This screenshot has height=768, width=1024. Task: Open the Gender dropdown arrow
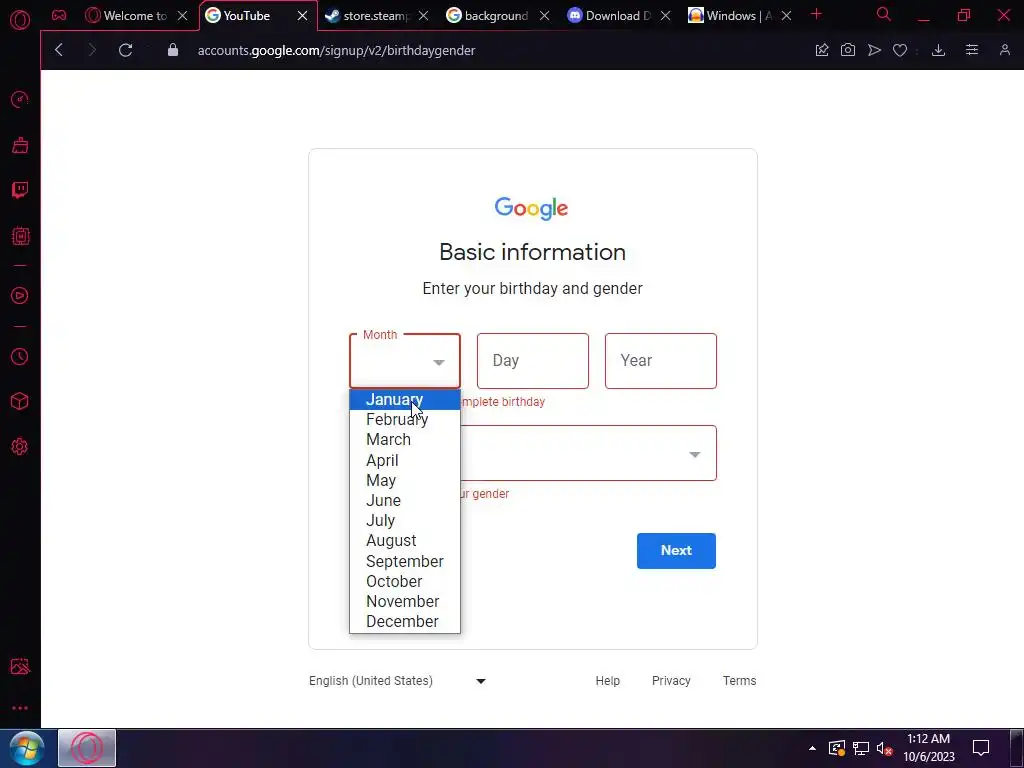(695, 455)
